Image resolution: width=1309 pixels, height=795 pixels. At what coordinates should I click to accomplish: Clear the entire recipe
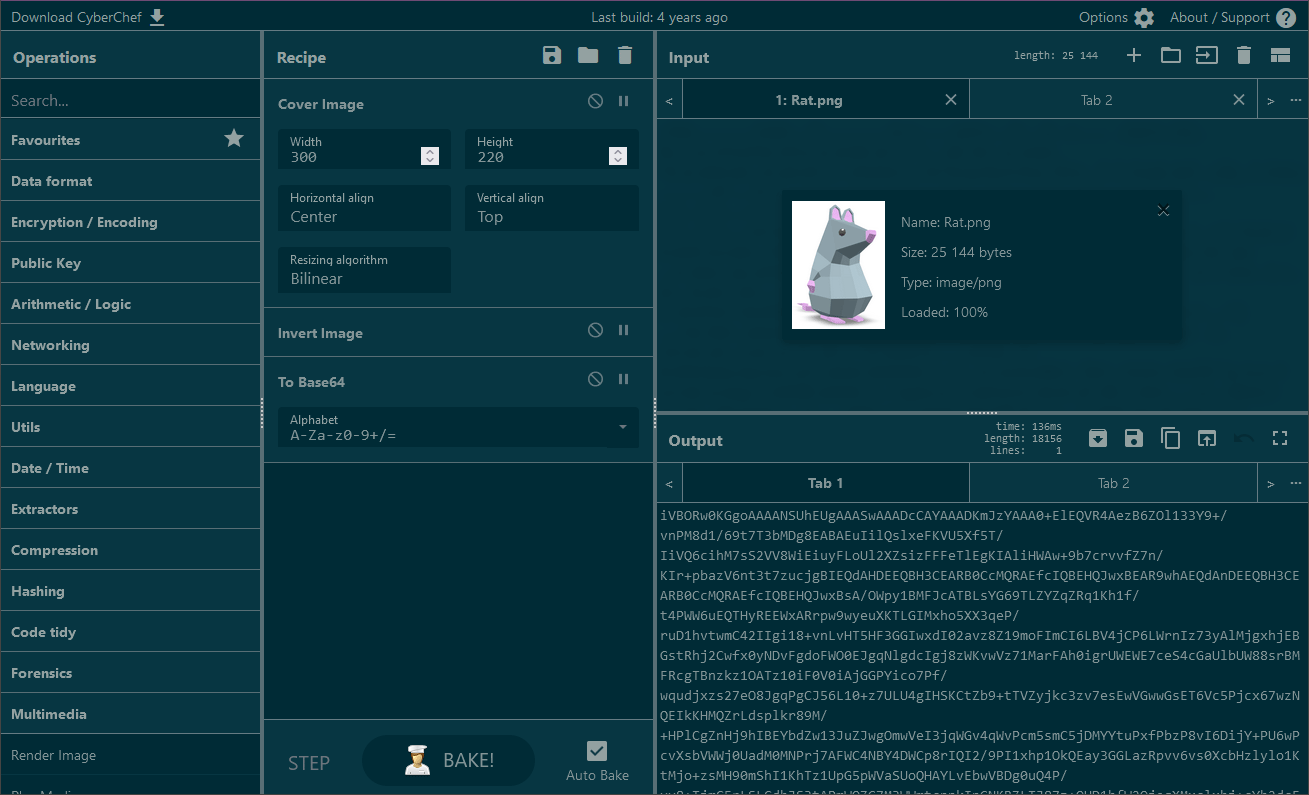[625, 56]
